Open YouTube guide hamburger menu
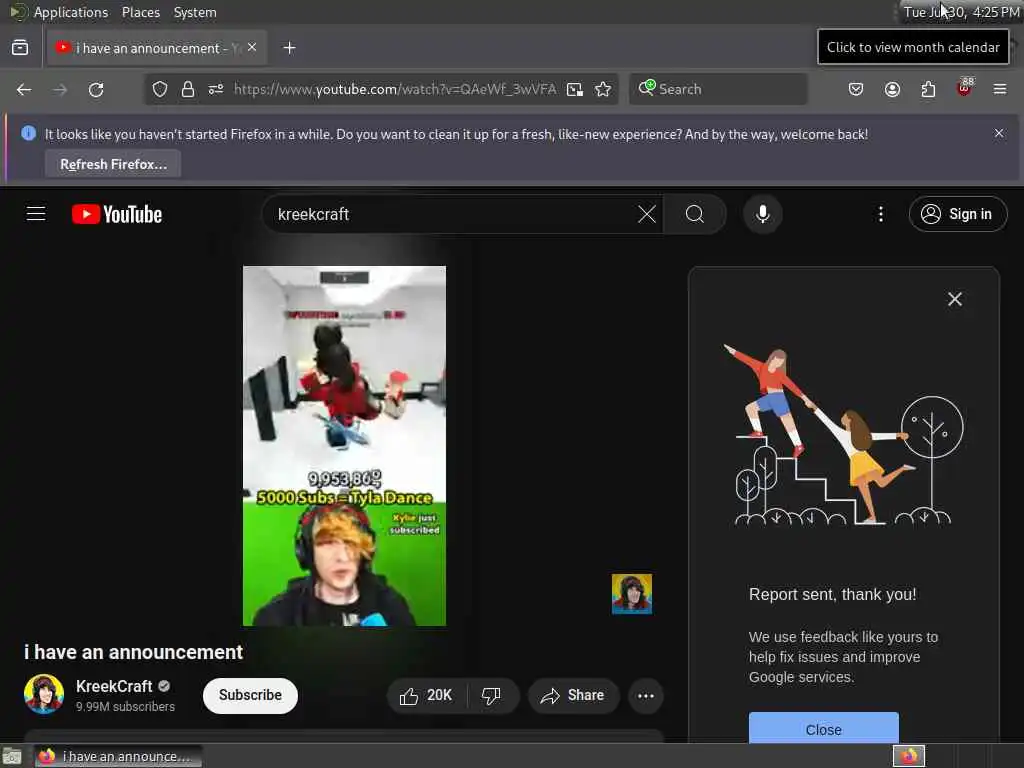Image resolution: width=1024 pixels, height=768 pixels. tap(36, 214)
